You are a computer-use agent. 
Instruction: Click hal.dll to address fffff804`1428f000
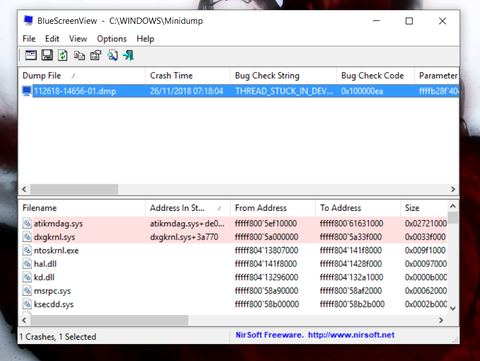point(351,264)
